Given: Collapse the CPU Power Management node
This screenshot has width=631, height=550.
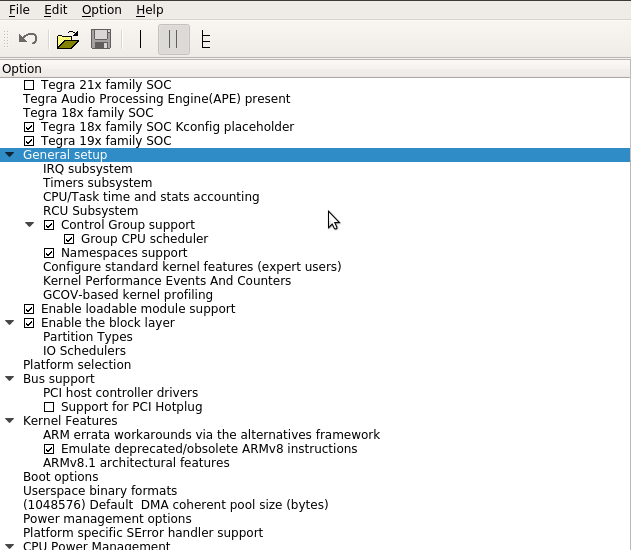Looking at the screenshot, I should 10,546.
